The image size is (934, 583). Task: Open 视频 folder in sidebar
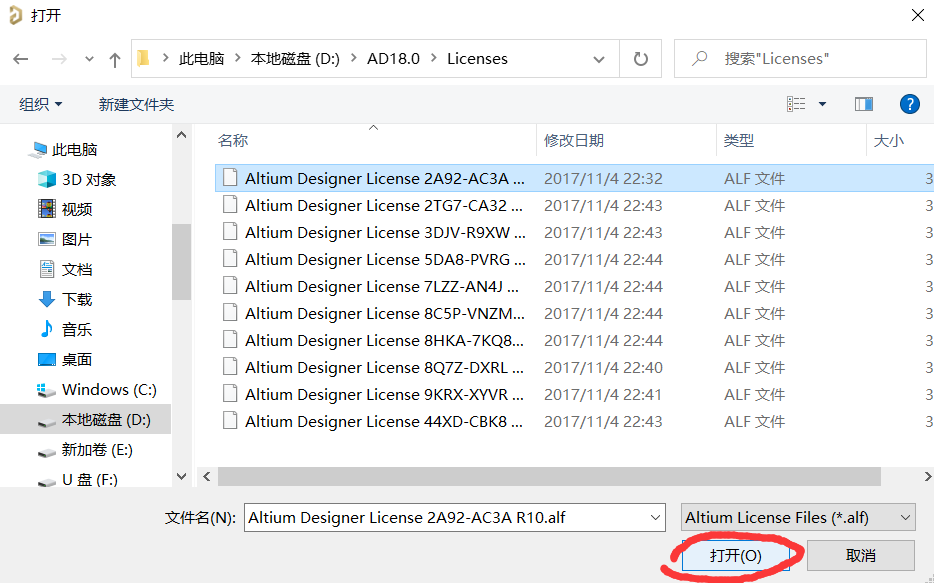(x=77, y=209)
